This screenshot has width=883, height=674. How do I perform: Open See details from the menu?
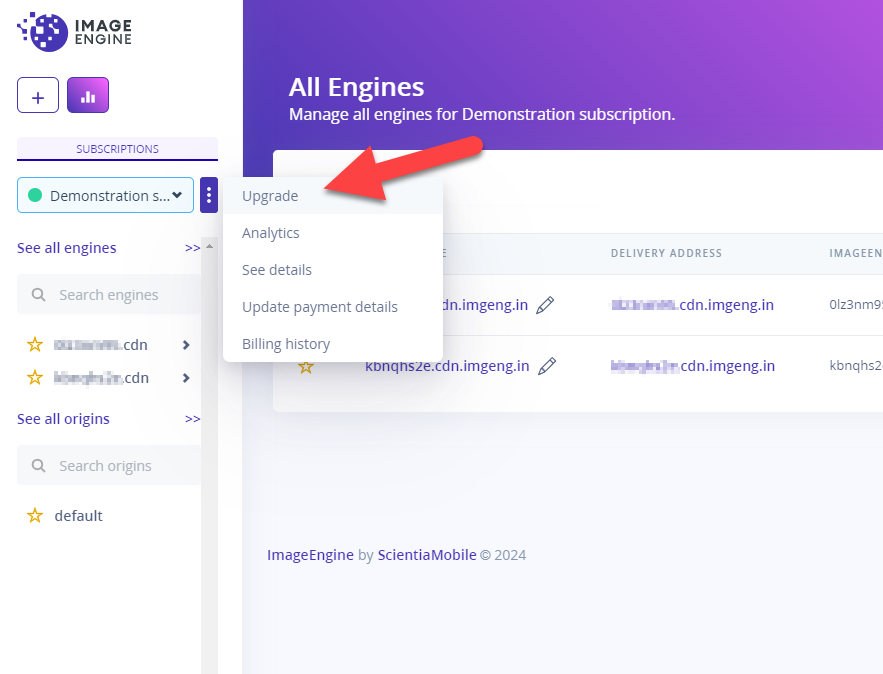pyautogui.click(x=333, y=270)
